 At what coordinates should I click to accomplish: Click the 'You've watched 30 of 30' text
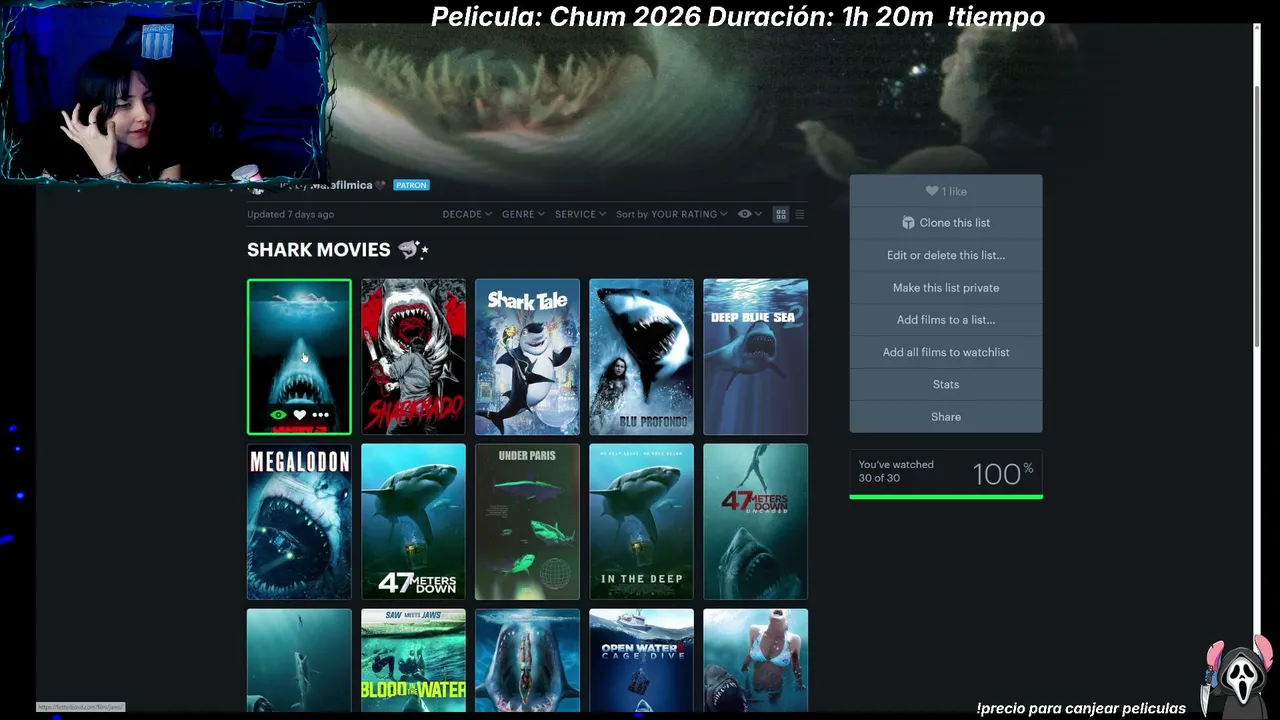[896, 471]
